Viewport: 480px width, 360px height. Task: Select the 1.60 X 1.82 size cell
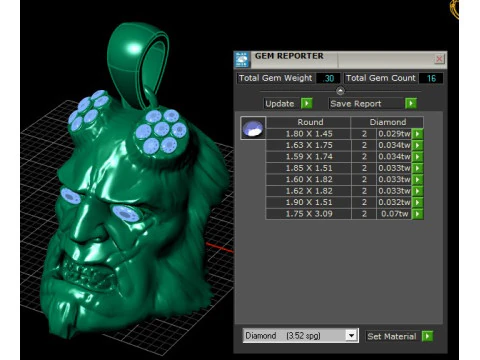[309, 179]
